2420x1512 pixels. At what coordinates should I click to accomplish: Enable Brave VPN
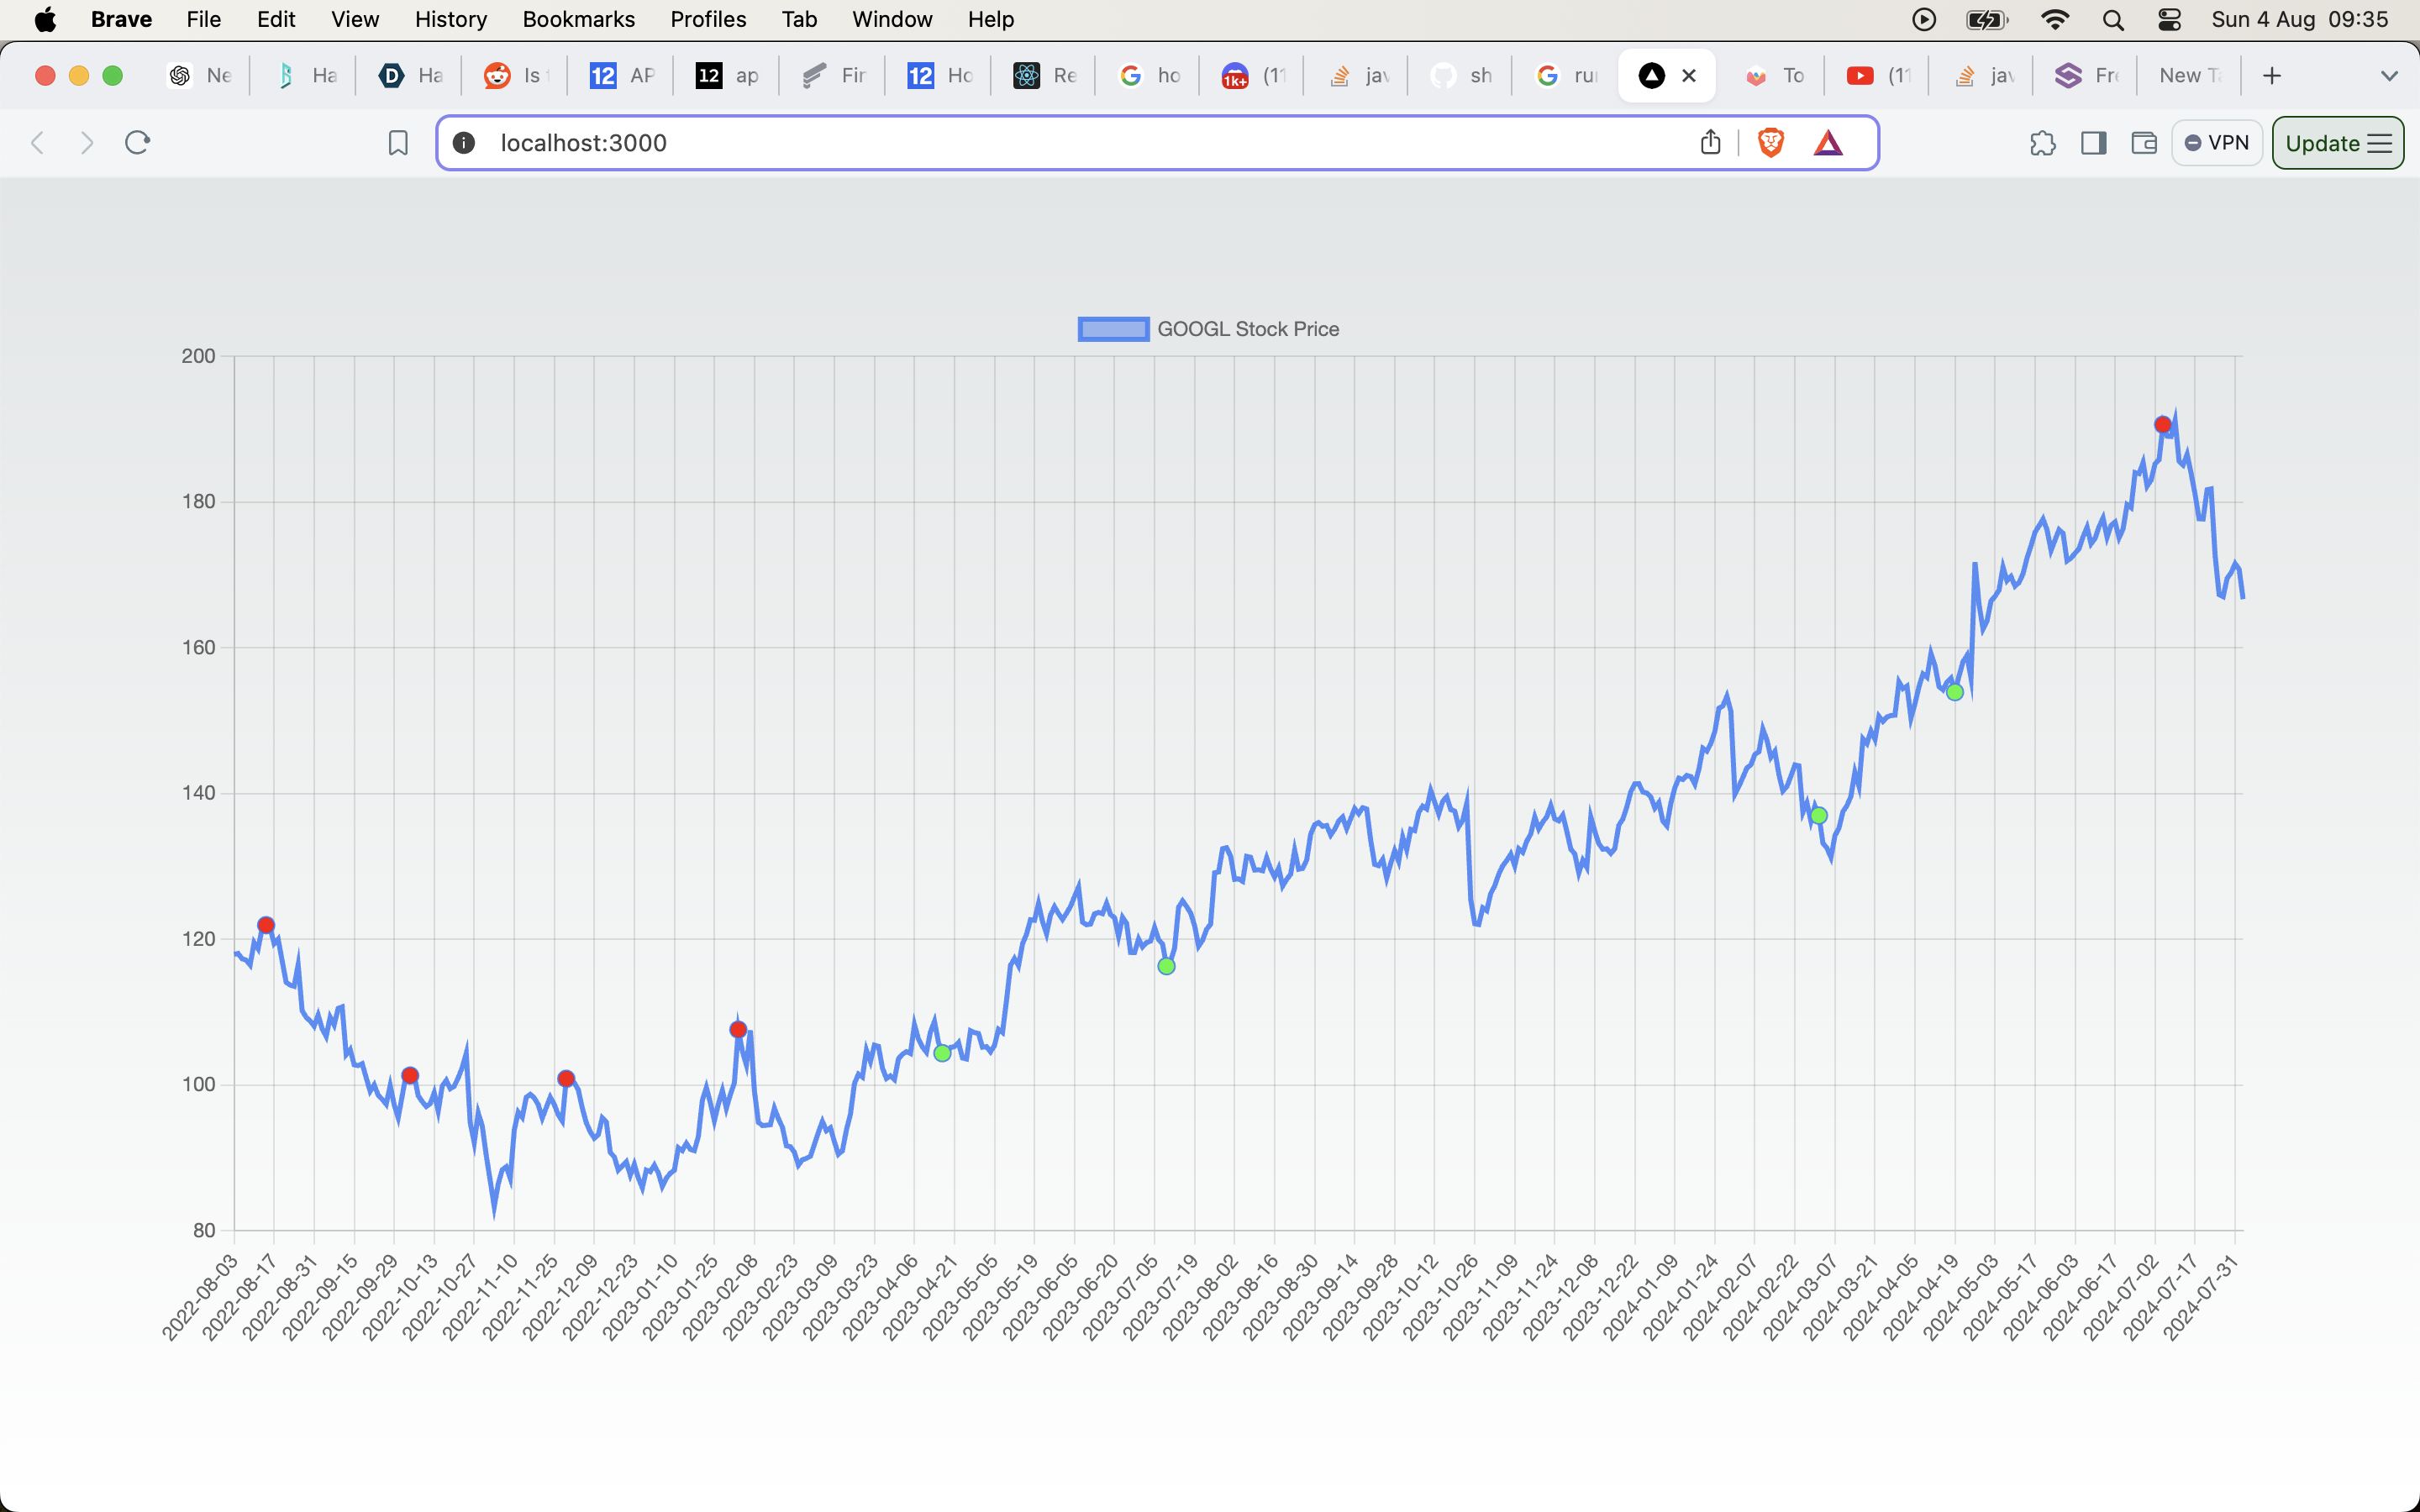(x=2215, y=142)
